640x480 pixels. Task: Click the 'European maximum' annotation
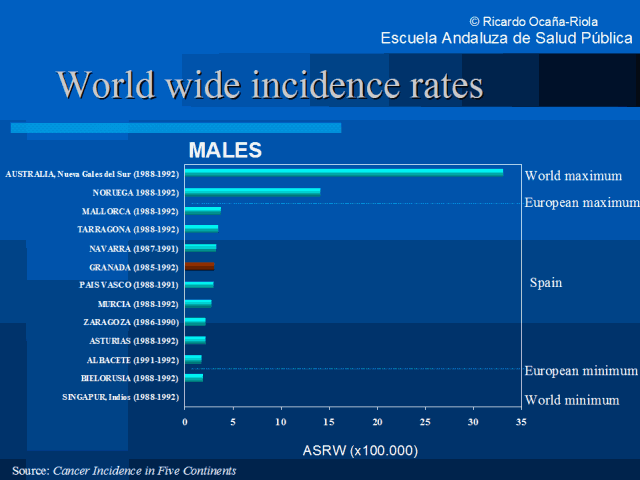(x=581, y=203)
